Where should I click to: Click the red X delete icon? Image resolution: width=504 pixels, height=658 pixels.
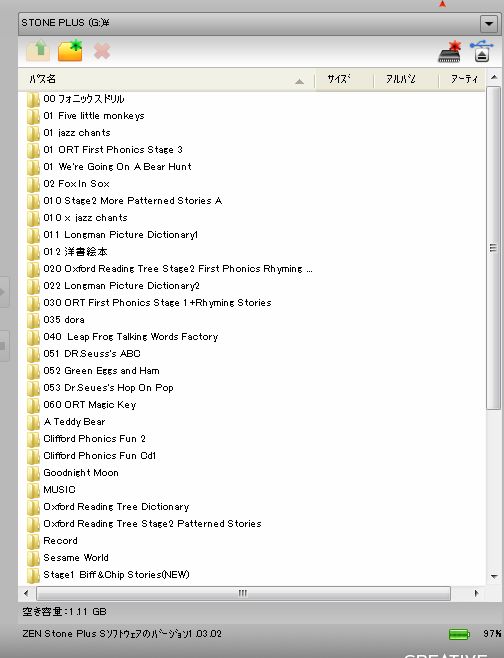(102, 51)
